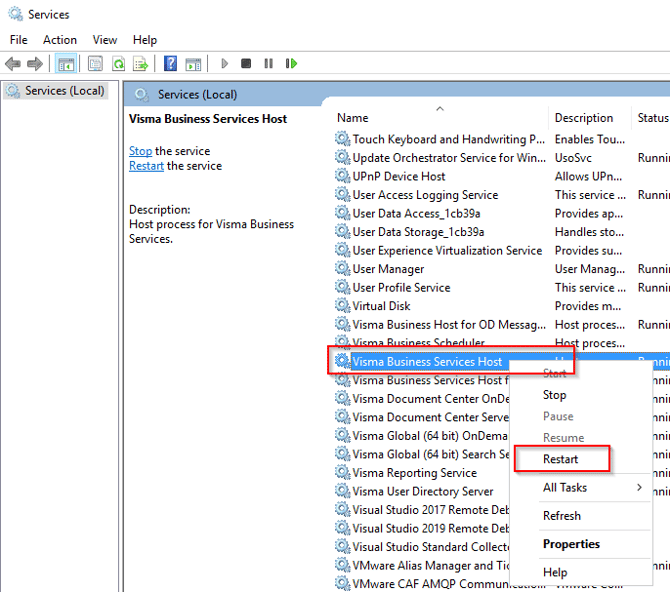
Task: Choose Refresh in the context menu
Action: click(562, 516)
